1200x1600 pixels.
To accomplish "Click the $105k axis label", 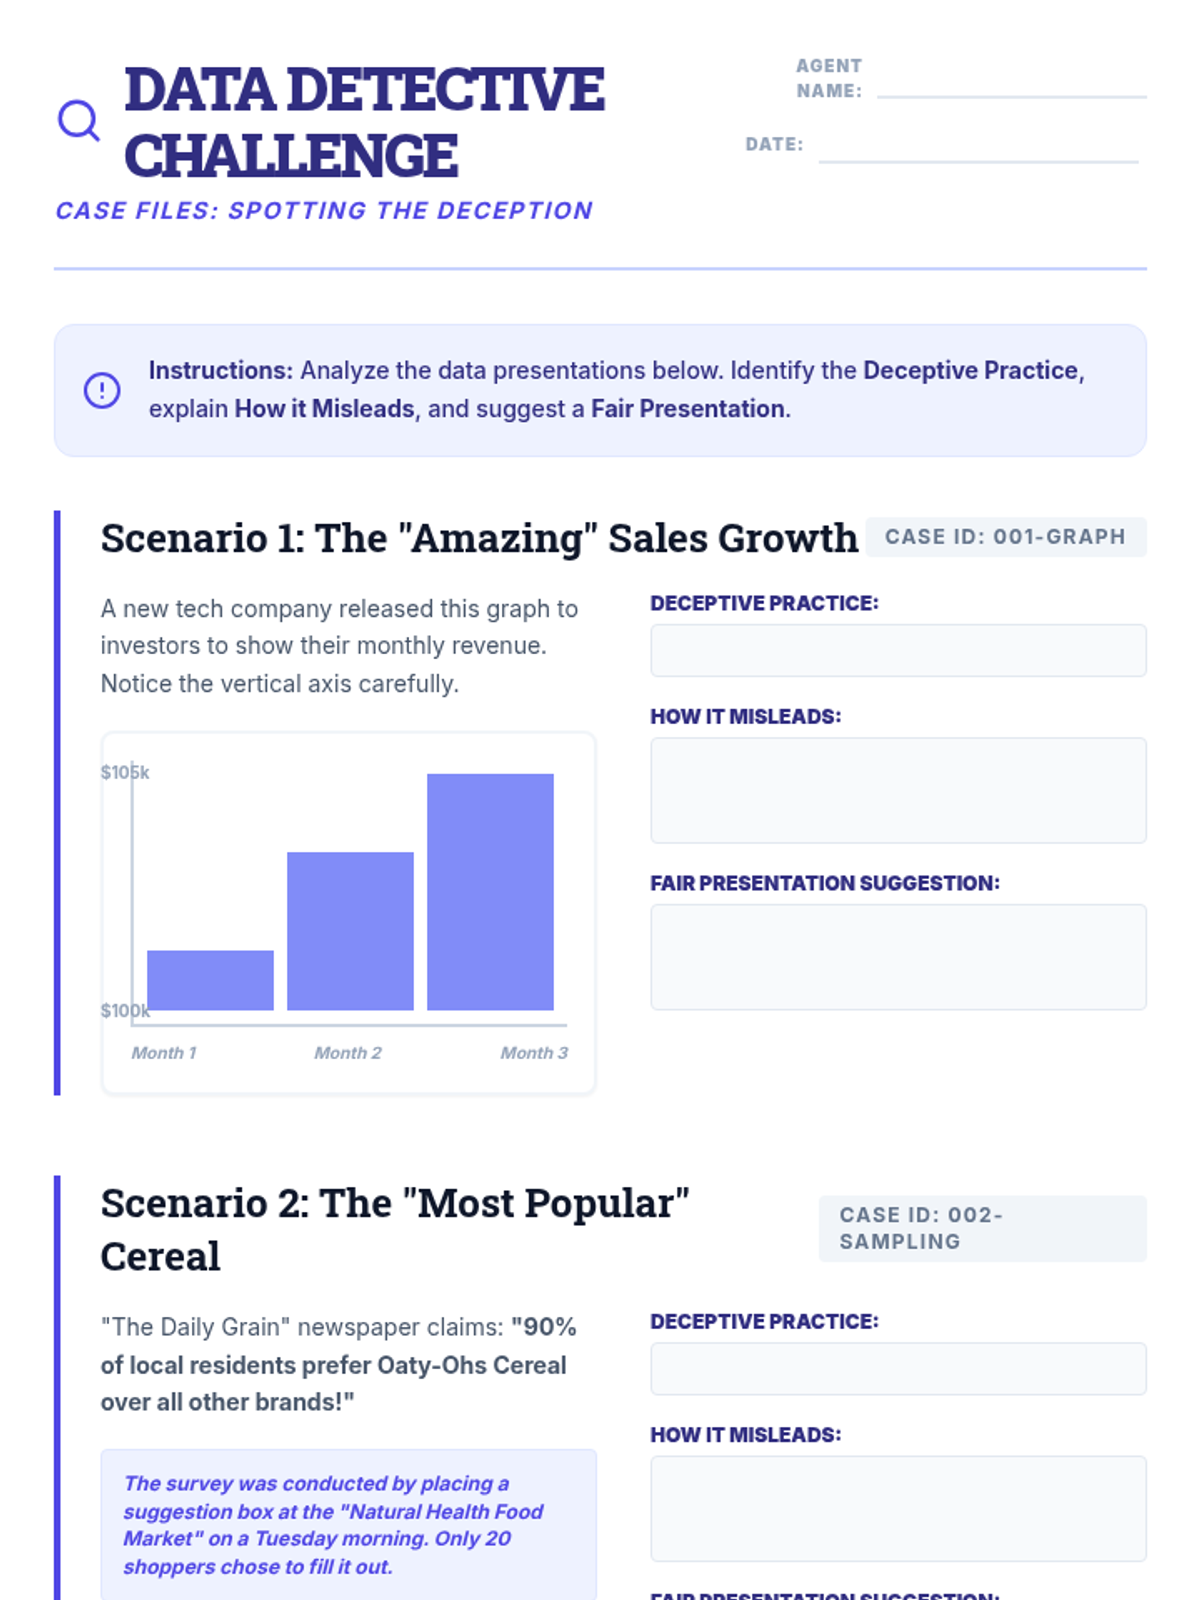I will point(125,772).
